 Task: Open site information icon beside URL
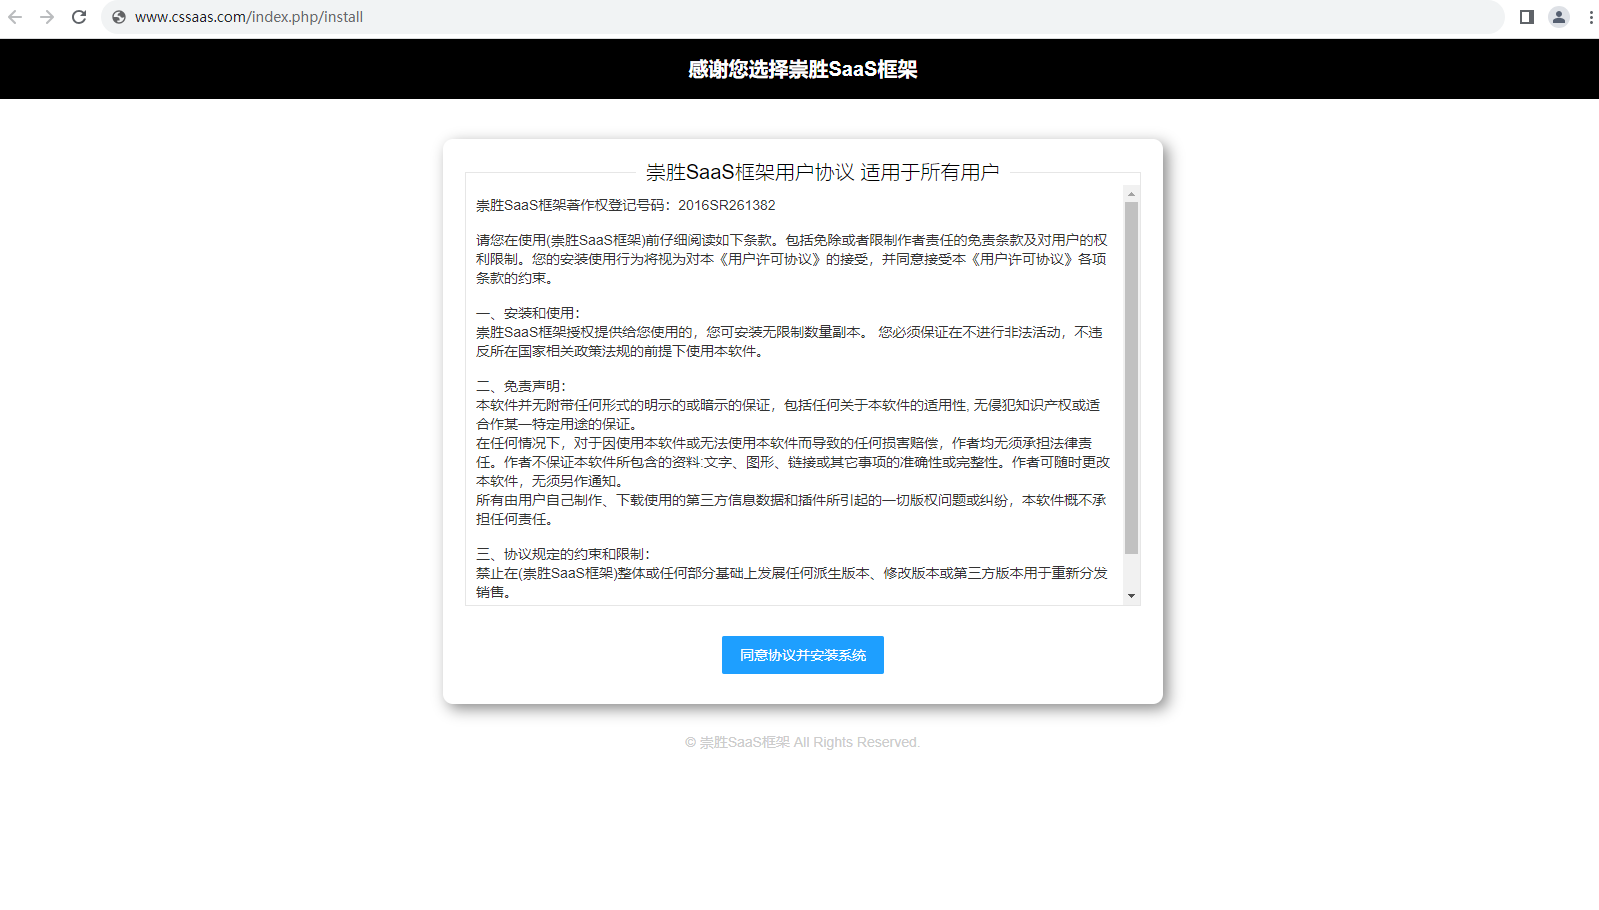click(119, 17)
